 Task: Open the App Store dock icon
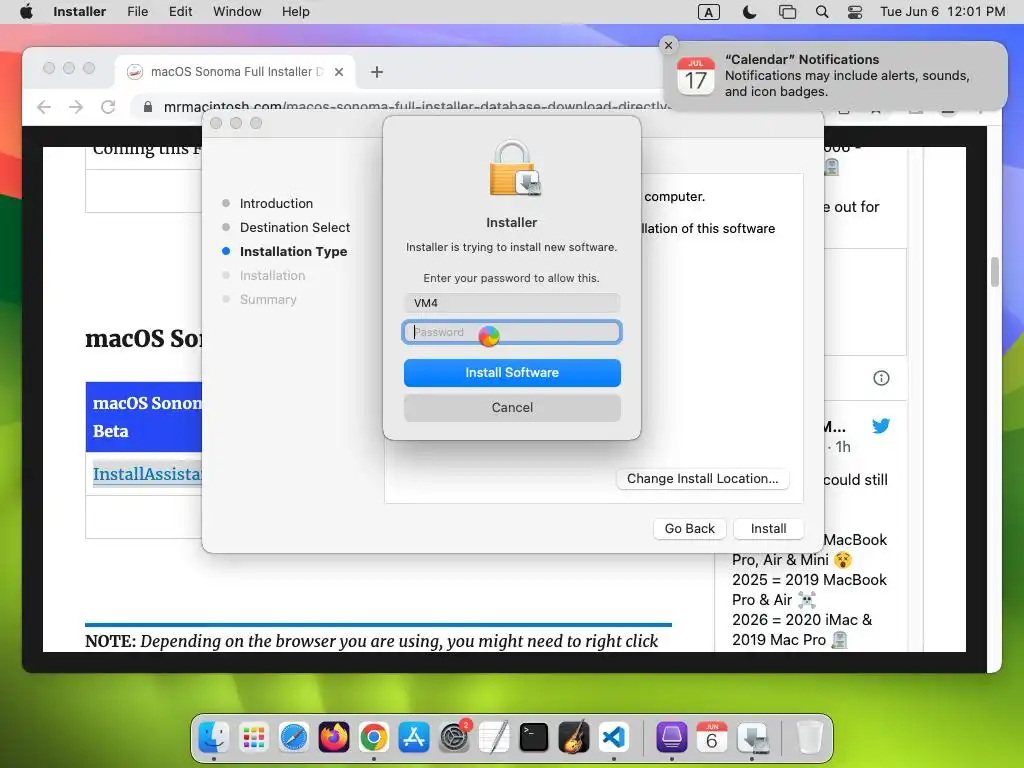[414, 737]
